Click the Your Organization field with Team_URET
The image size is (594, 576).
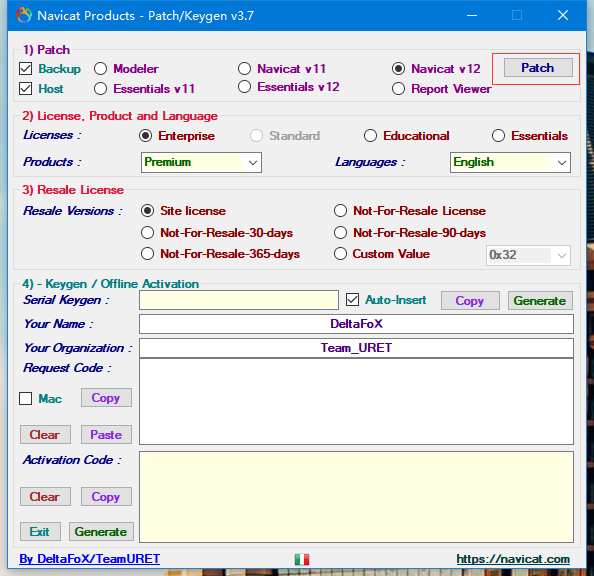pos(356,348)
